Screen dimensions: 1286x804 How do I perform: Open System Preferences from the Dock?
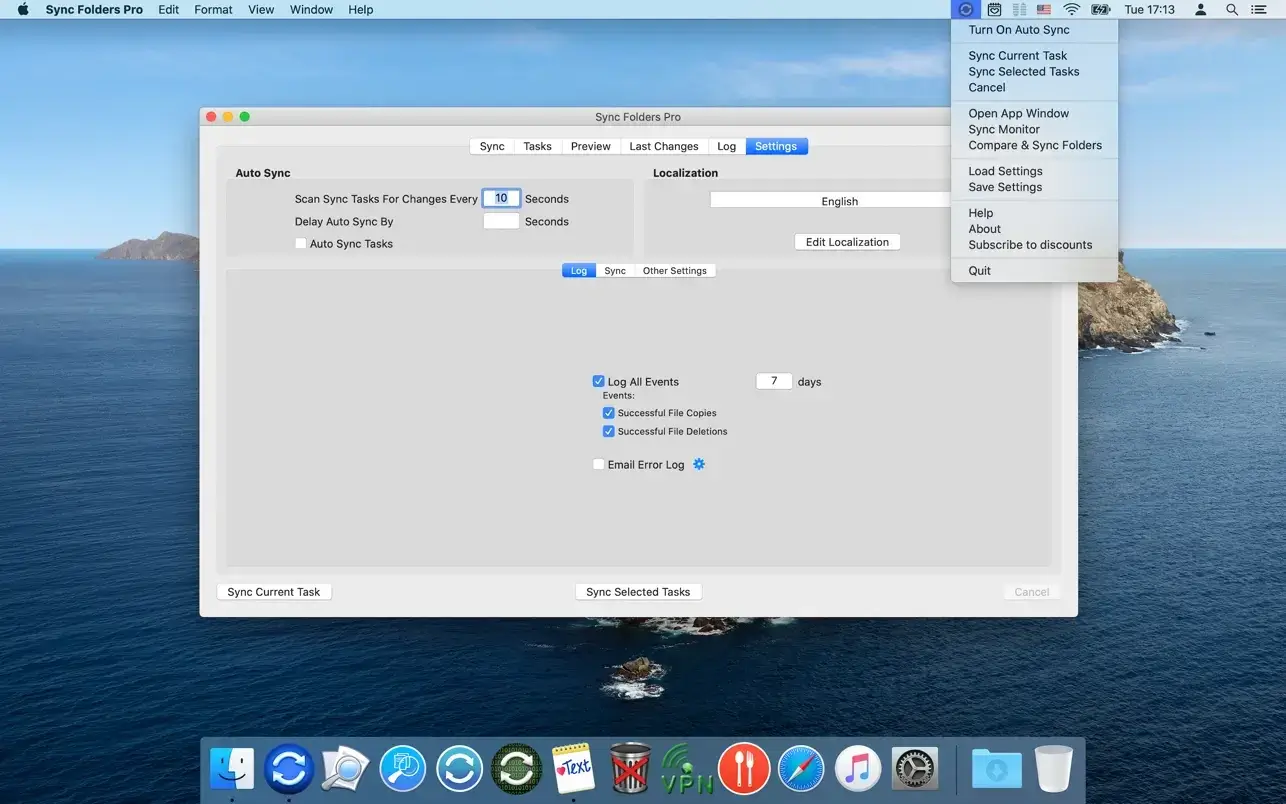(914, 769)
